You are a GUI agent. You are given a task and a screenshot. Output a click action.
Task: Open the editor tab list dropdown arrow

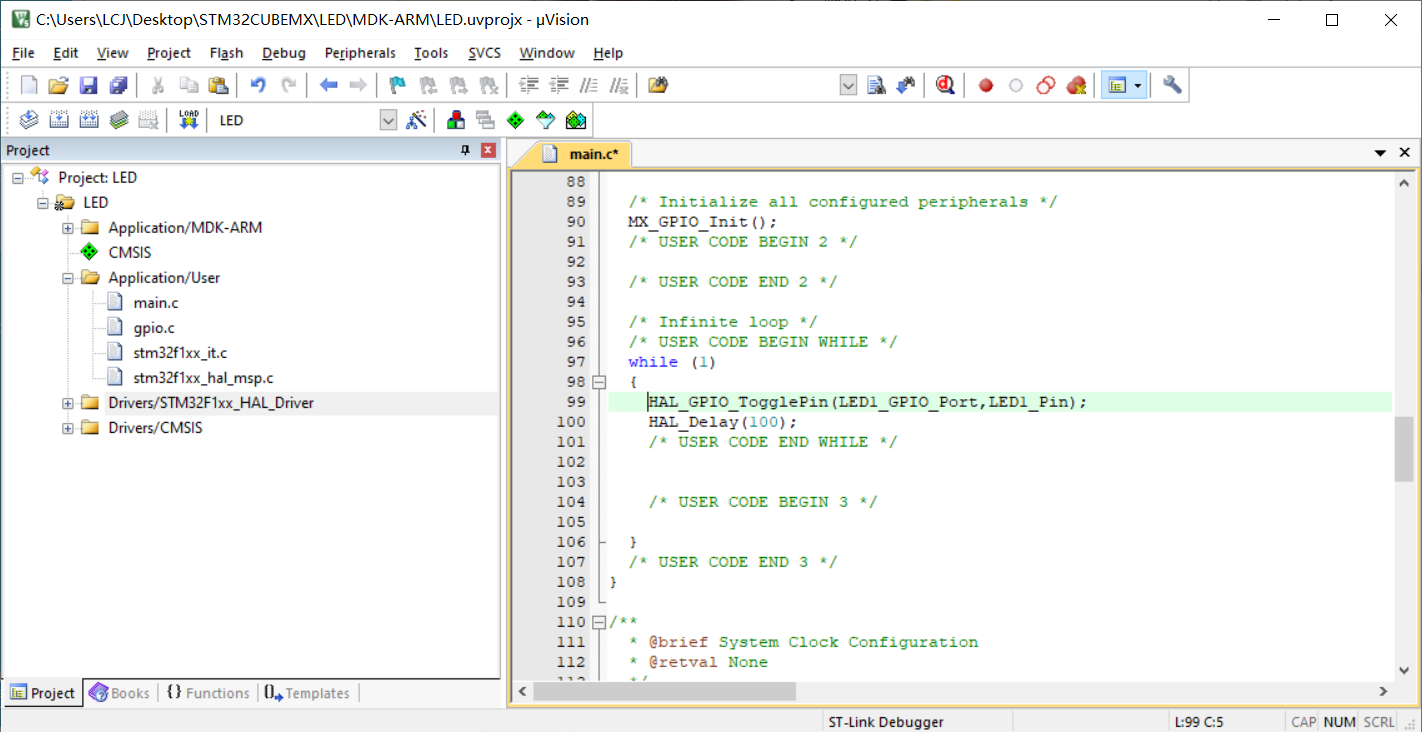coord(1381,153)
